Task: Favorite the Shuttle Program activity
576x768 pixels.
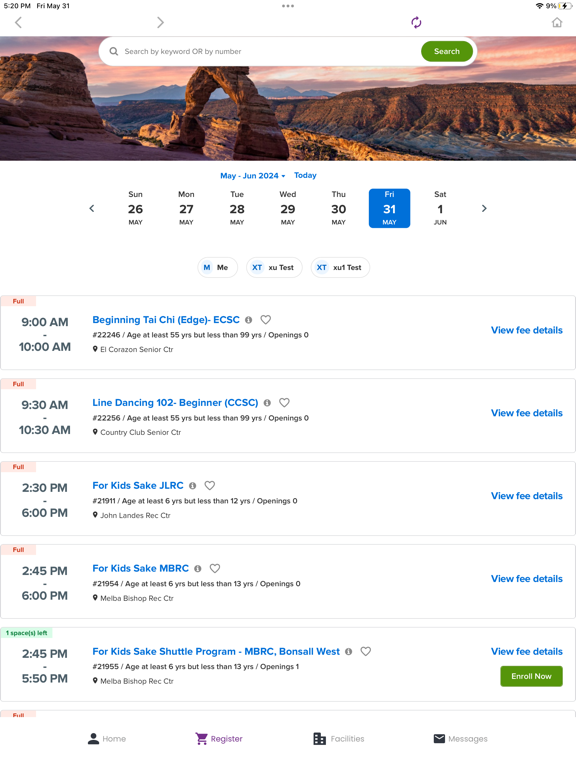Action: click(366, 651)
